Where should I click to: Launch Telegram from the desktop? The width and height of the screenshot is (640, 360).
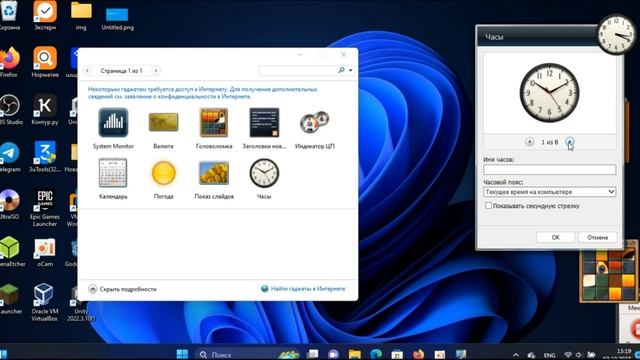tap(9, 156)
